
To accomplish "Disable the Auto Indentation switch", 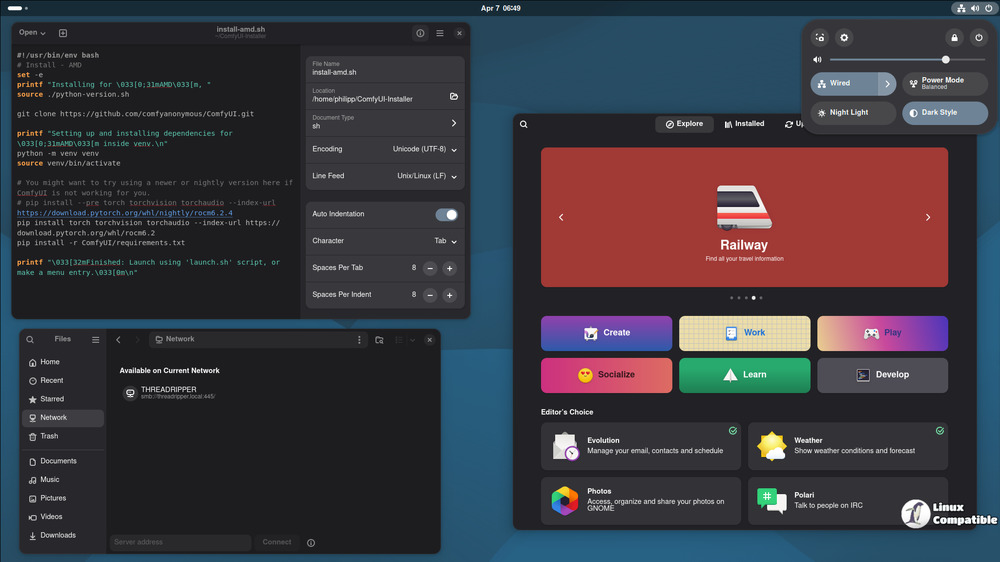I will (446, 214).
